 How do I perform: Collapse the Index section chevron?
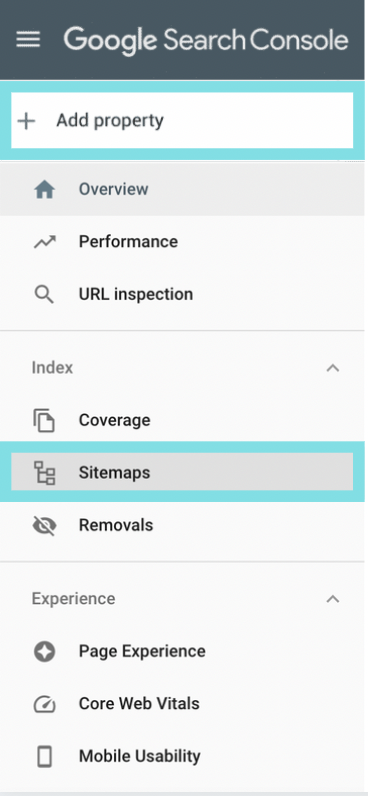(332, 368)
